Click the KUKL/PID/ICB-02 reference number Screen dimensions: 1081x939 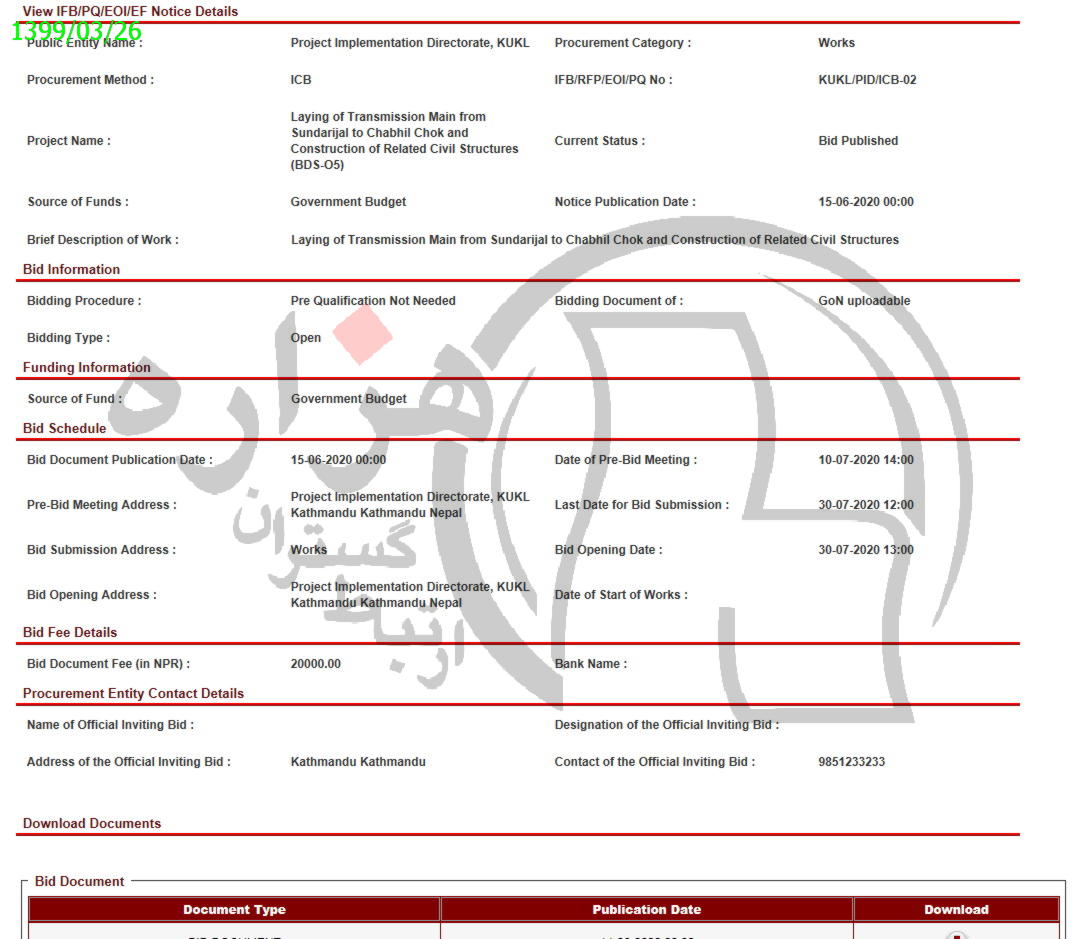[x=866, y=80]
